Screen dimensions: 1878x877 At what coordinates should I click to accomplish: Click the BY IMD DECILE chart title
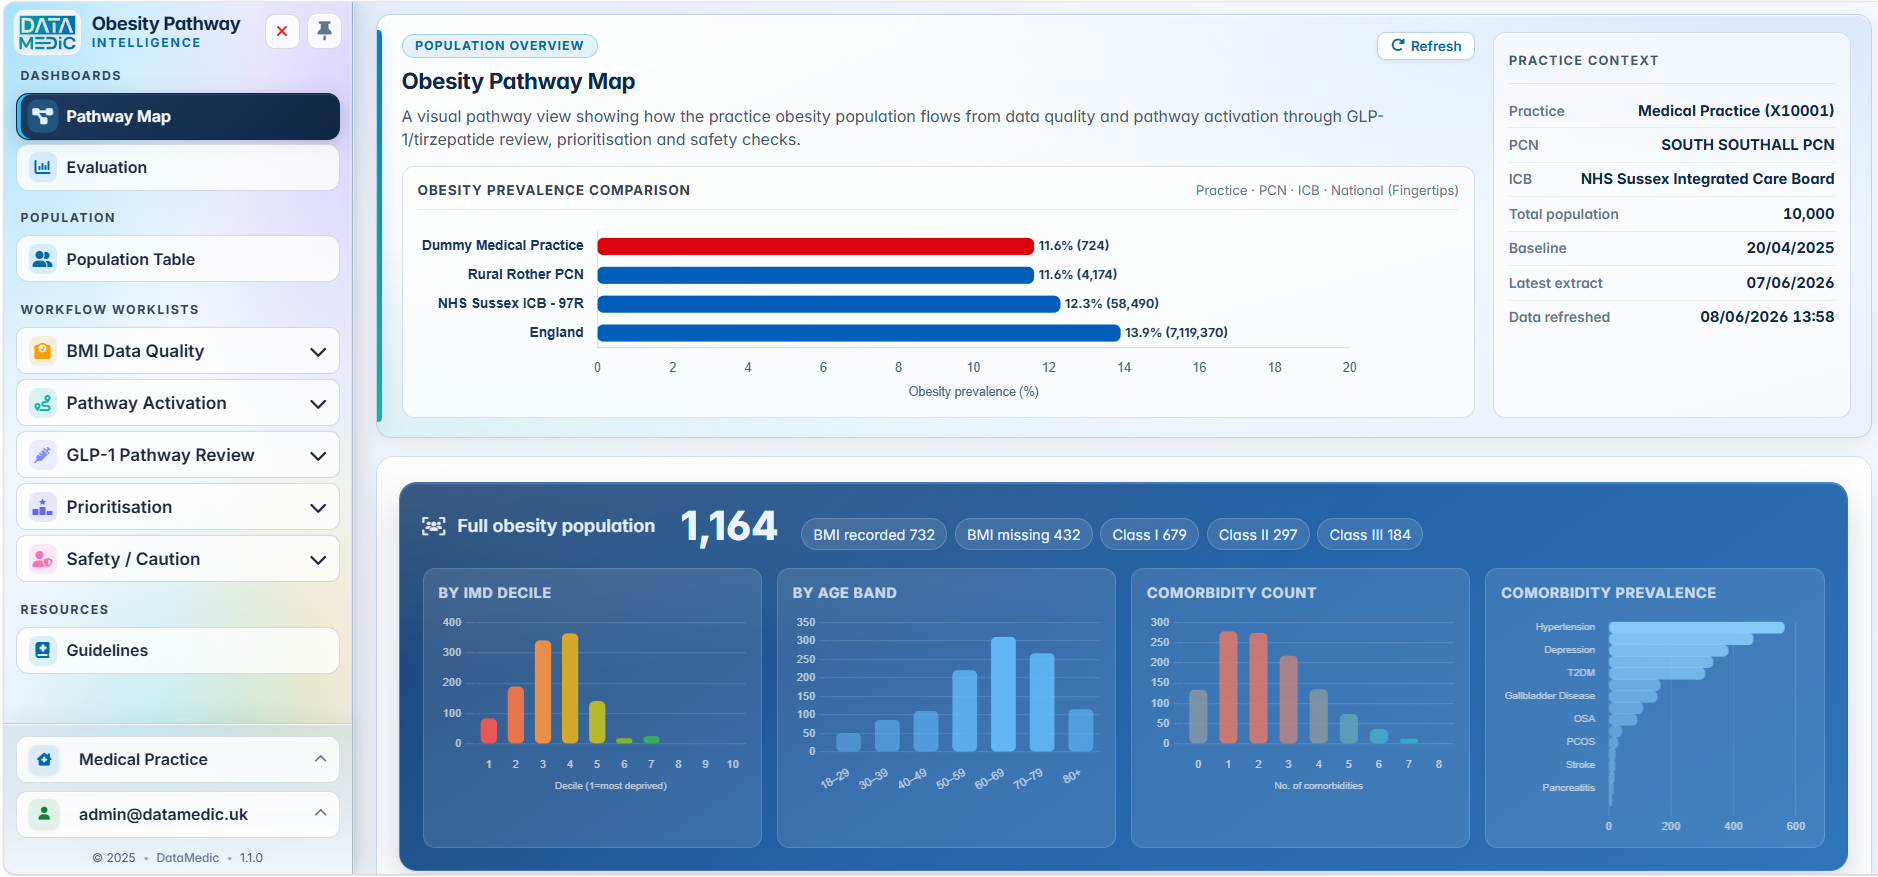click(494, 593)
